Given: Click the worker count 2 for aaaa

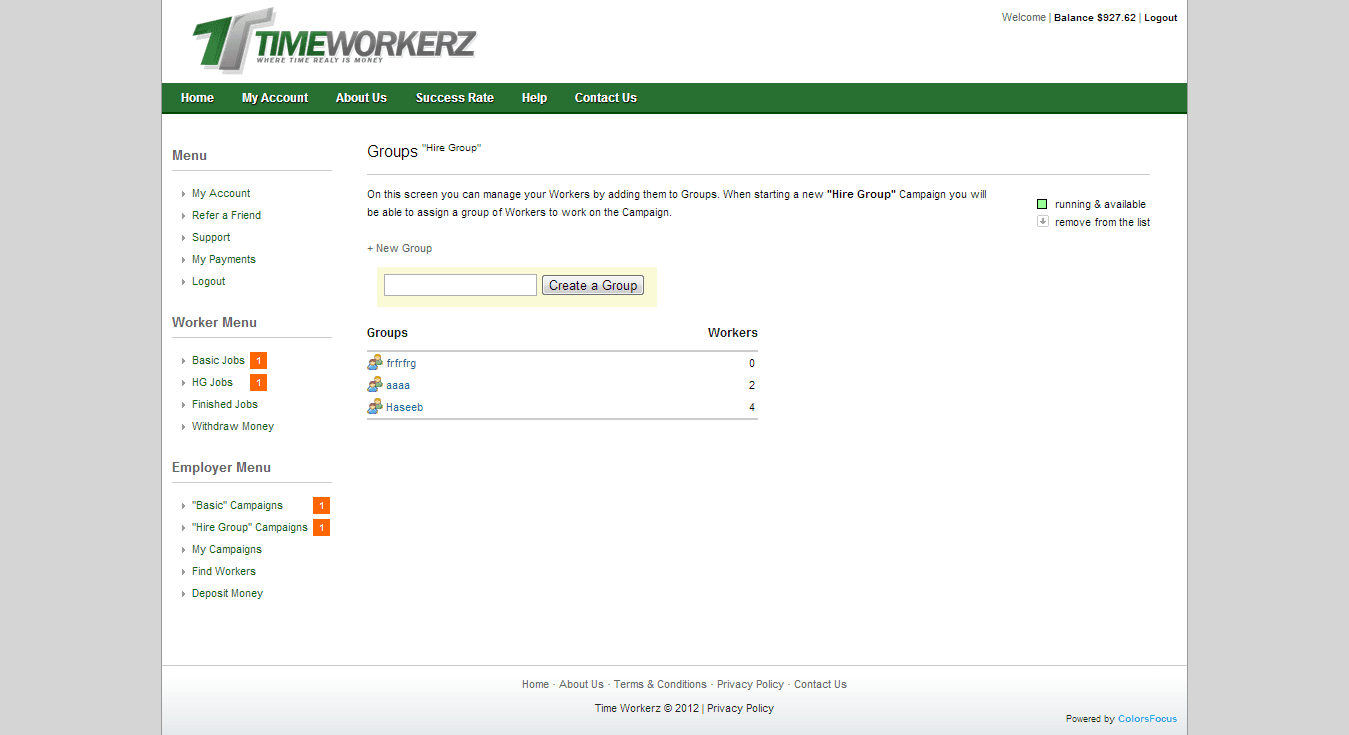Looking at the screenshot, I should tap(752, 385).
